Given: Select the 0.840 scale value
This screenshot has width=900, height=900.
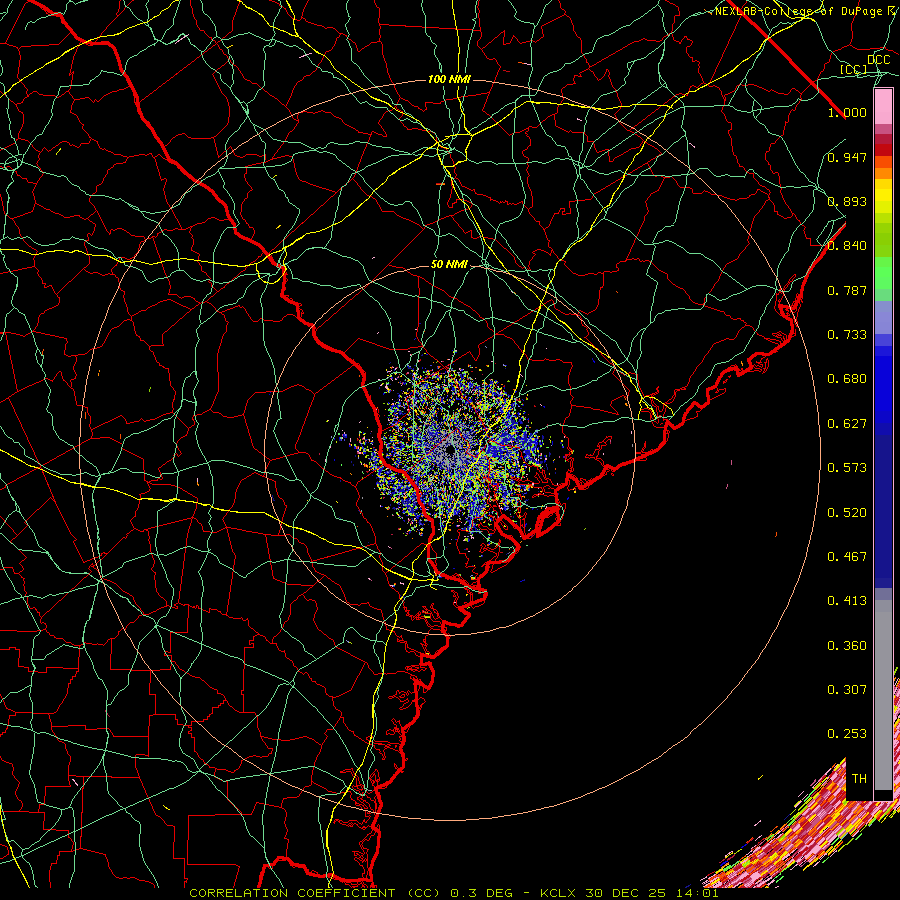Looking at the screenshot, I should (847, 246).
